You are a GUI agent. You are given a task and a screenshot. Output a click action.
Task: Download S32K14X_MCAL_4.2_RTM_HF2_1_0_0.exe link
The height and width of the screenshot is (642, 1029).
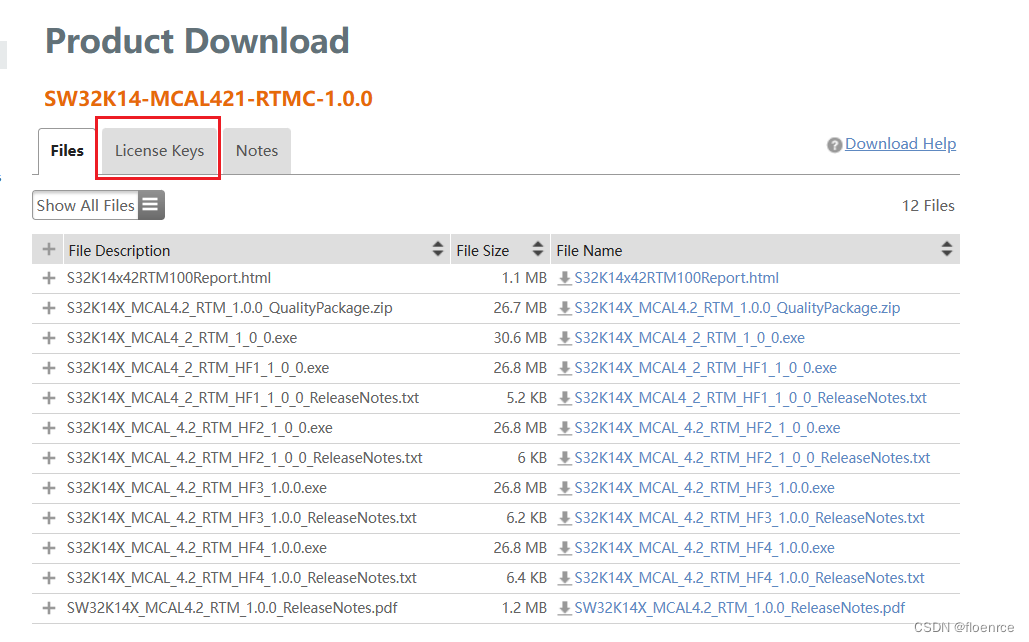click(x=707, y=428)
